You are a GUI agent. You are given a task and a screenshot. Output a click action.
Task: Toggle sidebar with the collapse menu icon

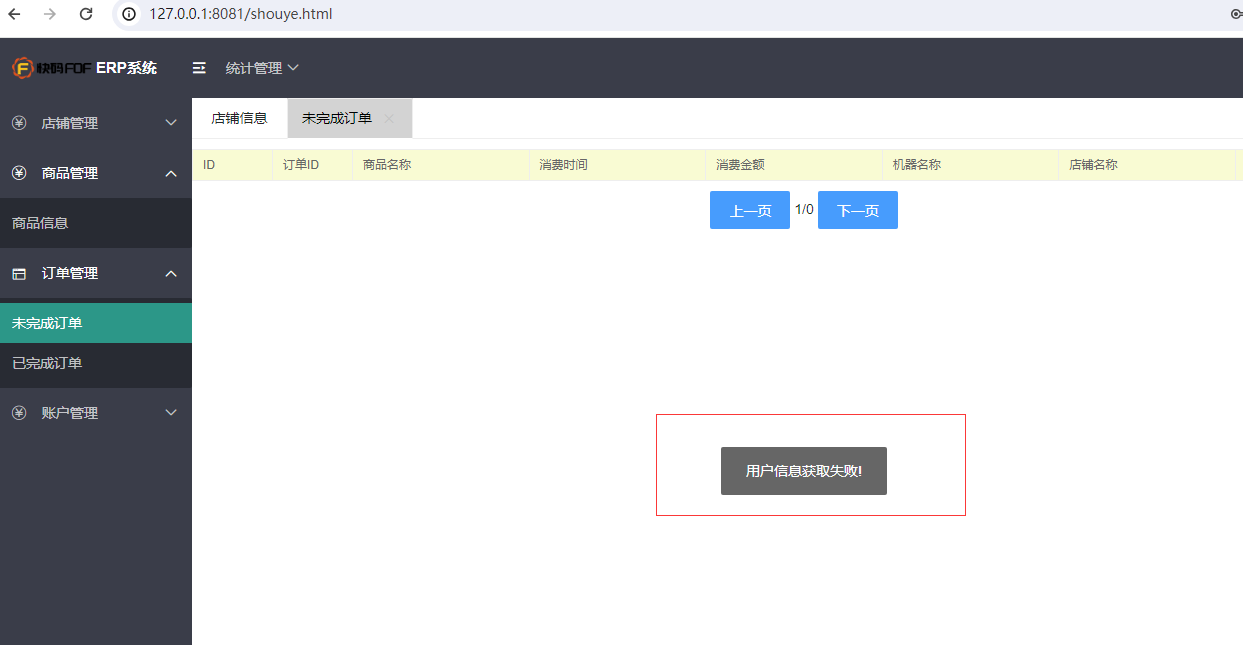pyautogui.click(x=199, y=68)
